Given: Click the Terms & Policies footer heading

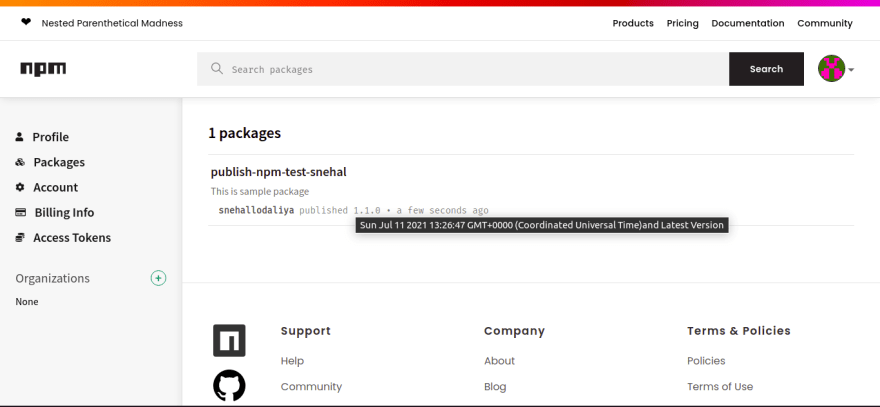Looking at the screenshot, I should pos(739,331).
